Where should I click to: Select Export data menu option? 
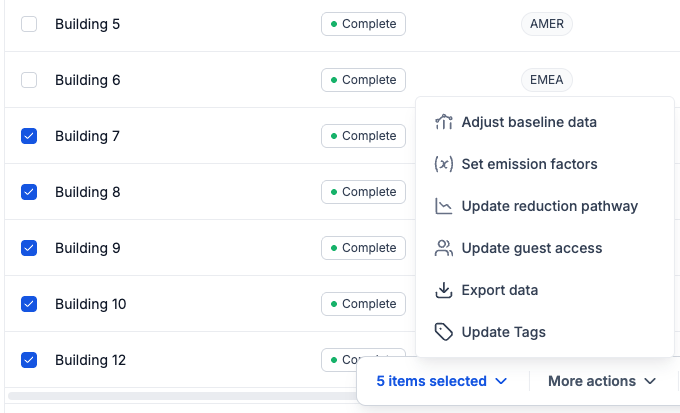coord(499,290)
